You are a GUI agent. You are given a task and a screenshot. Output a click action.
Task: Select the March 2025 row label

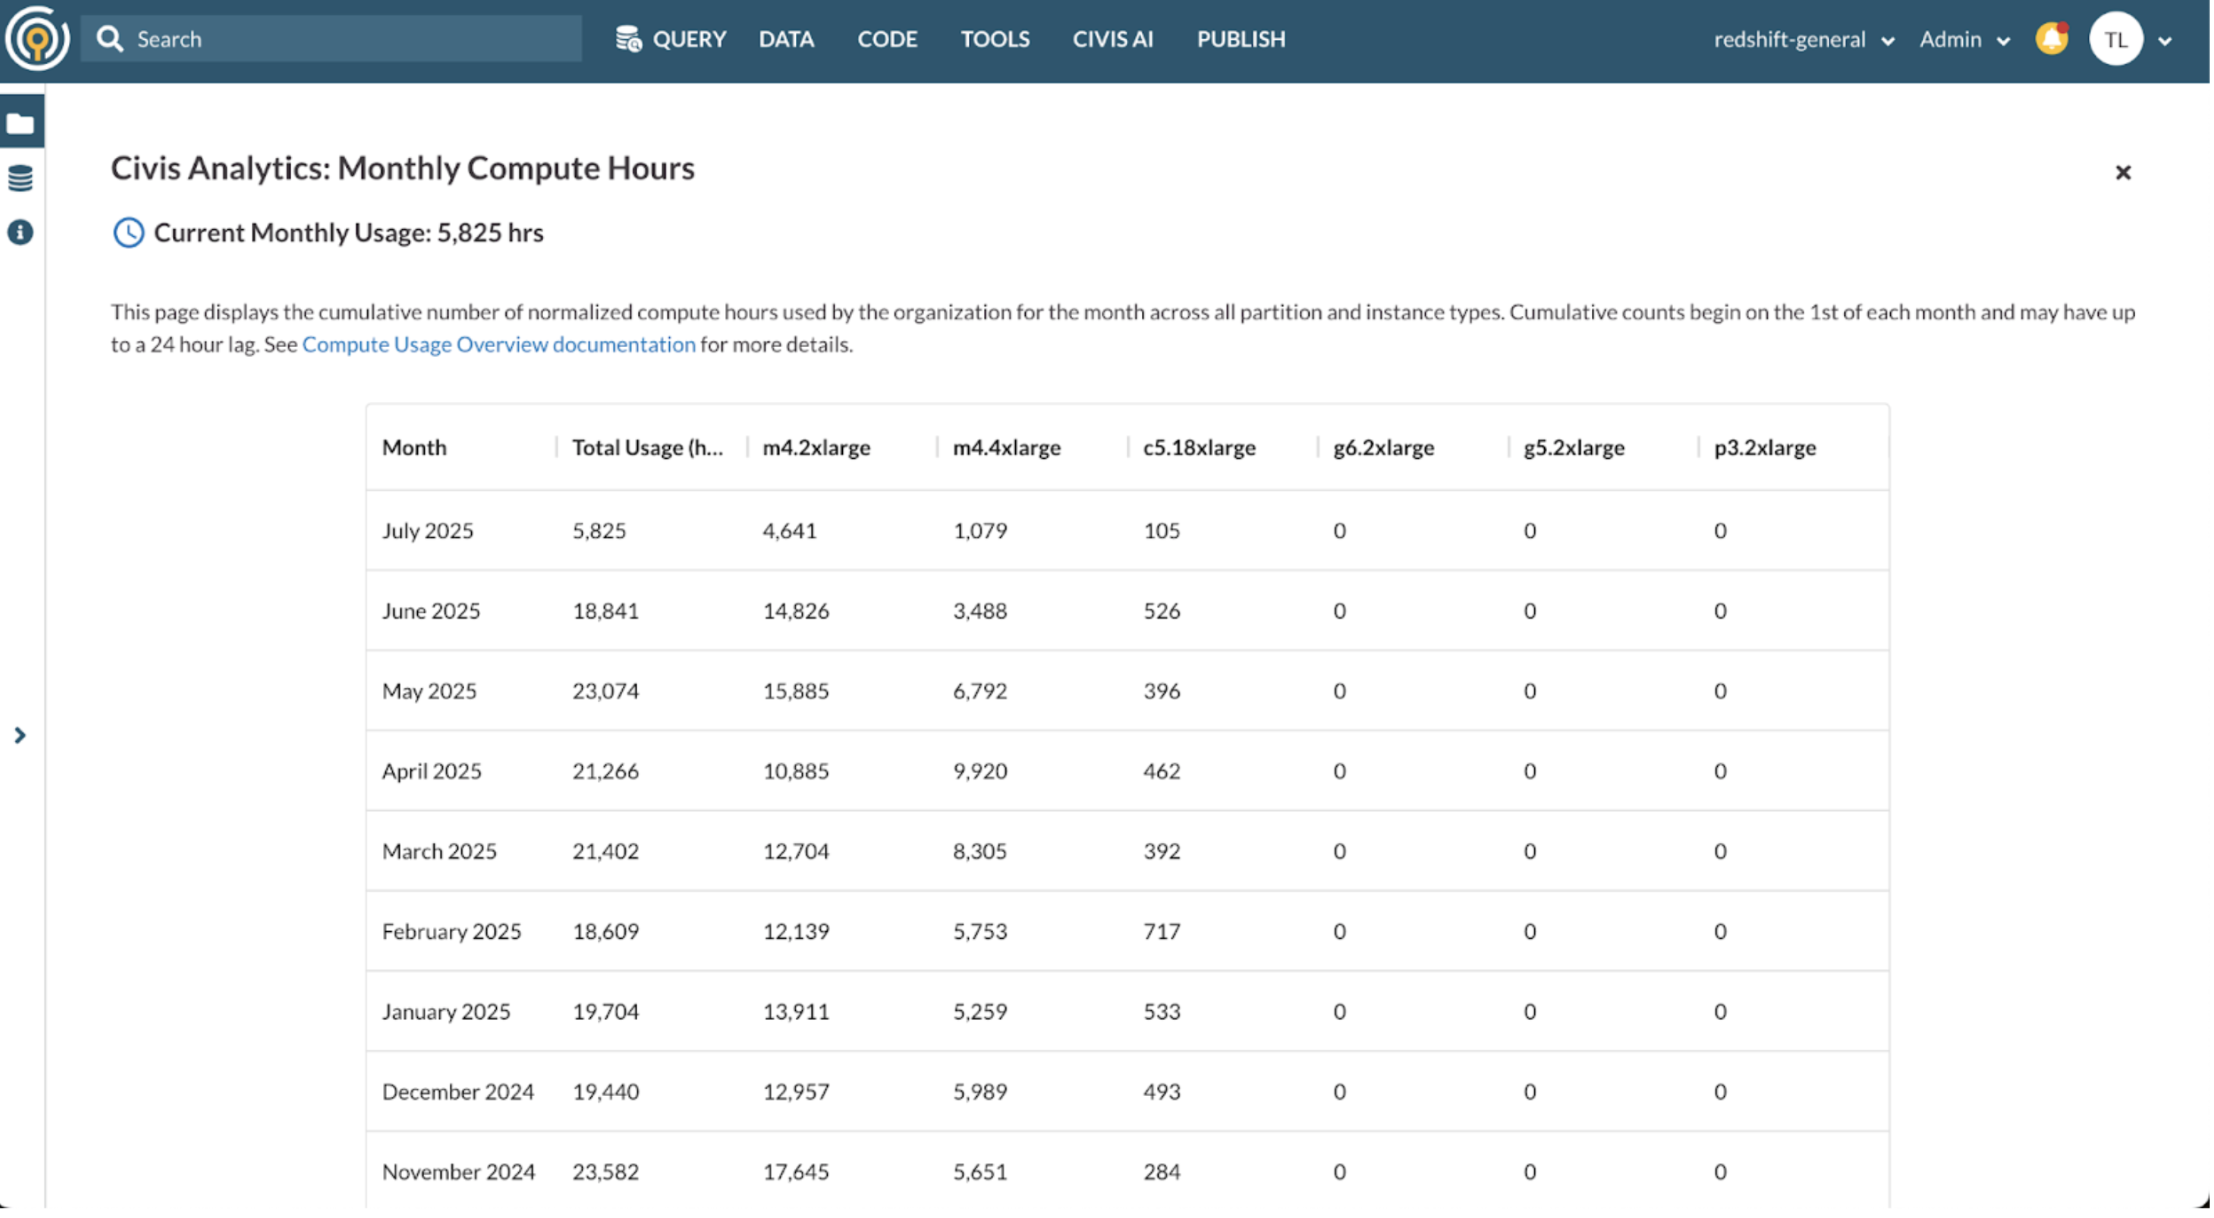click(439, 851)
